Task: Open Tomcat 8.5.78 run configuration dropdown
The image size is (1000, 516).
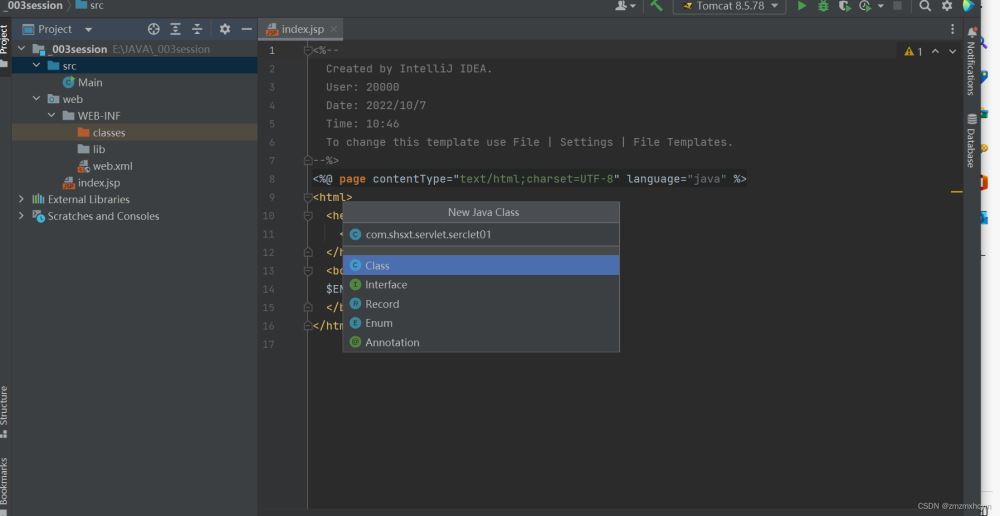Action: 730,6
